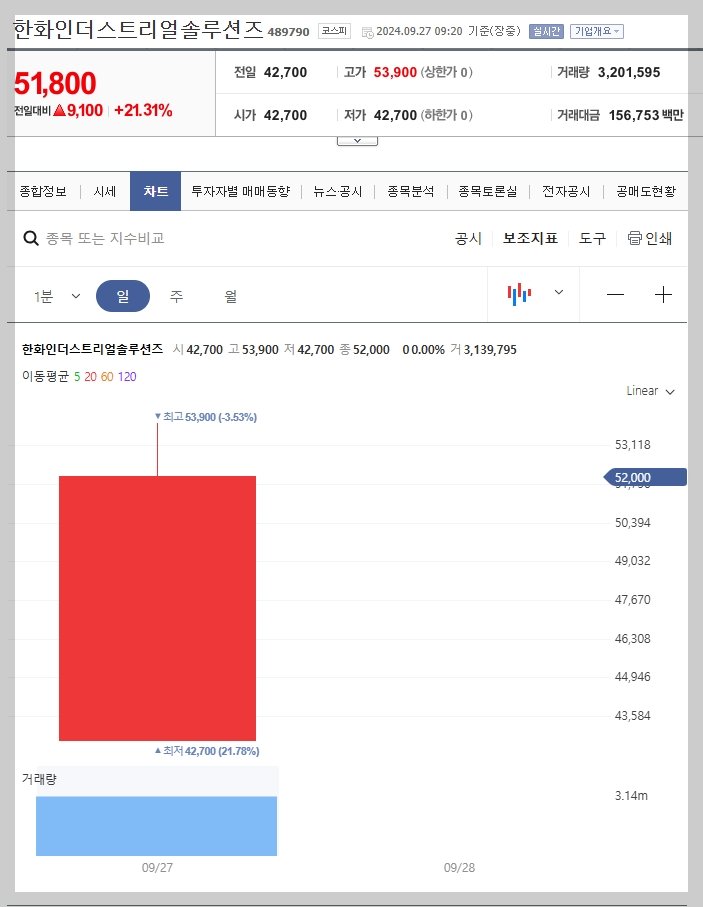703x907 pixels.
Task: Click the stock code 489790
Action: (288, 32)
